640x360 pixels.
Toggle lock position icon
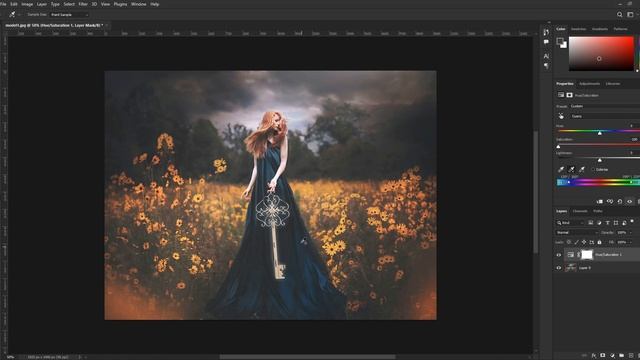coord(584,242)
